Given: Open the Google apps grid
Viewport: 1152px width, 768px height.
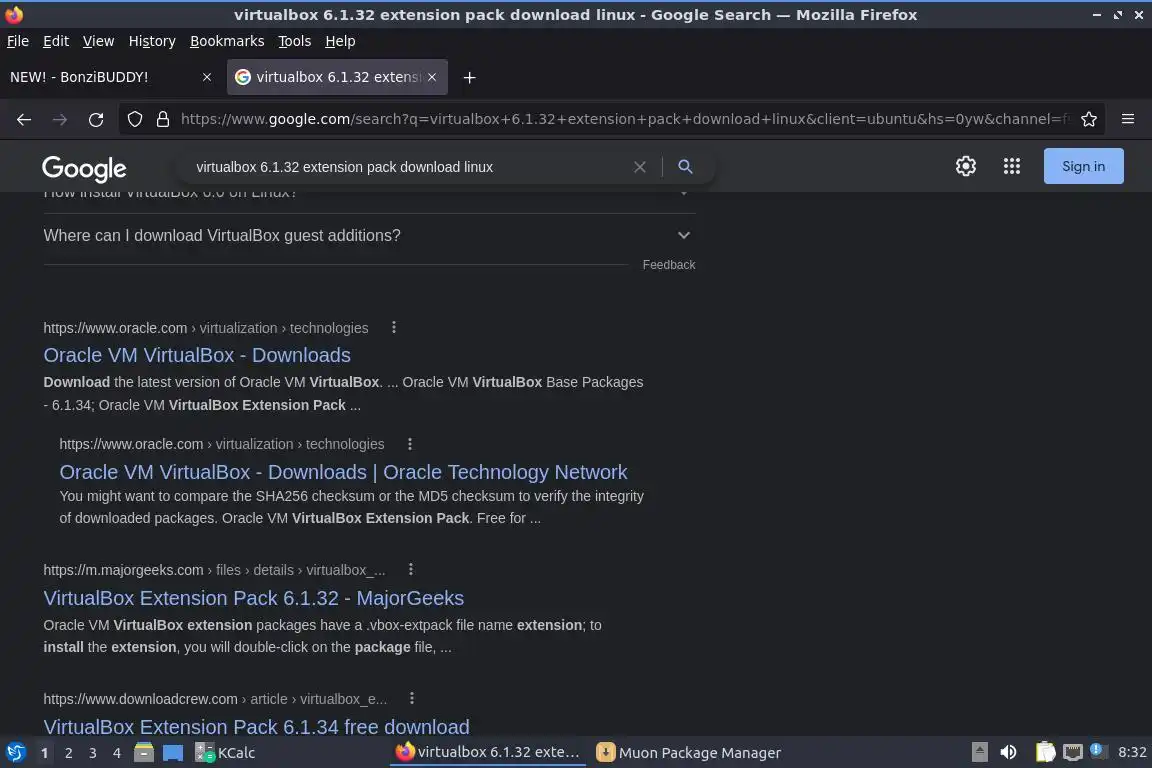Looking at the screenshot, I should 1012,166.
